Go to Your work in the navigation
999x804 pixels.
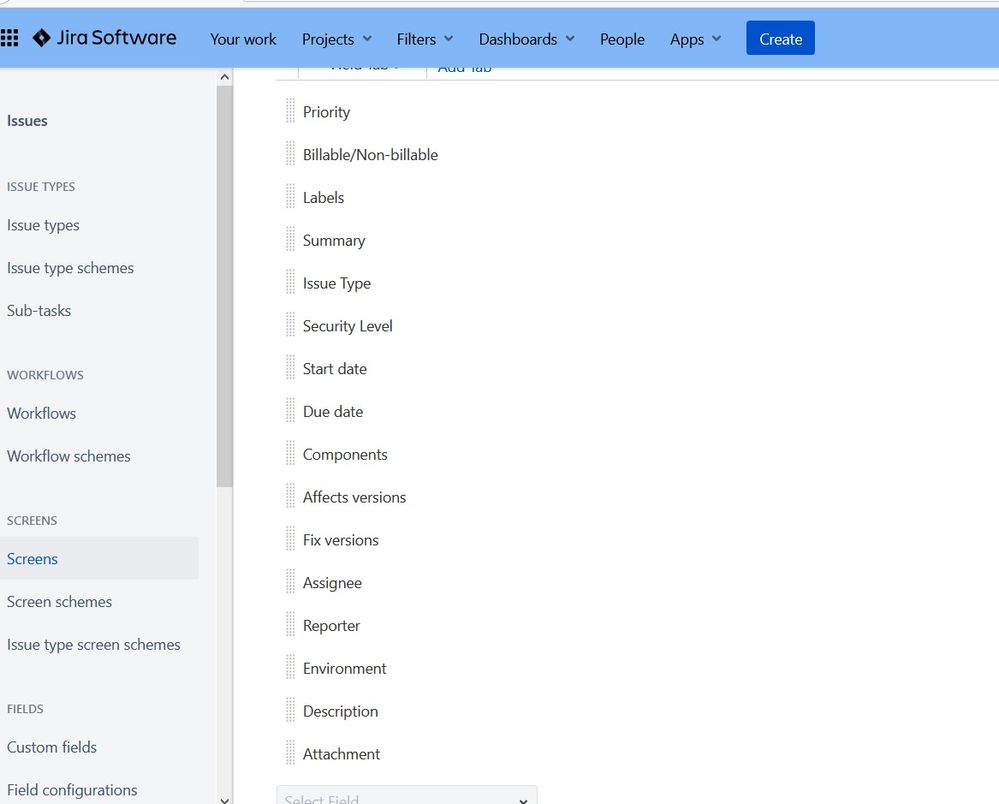pyautogui.click(x=242, y=39)
